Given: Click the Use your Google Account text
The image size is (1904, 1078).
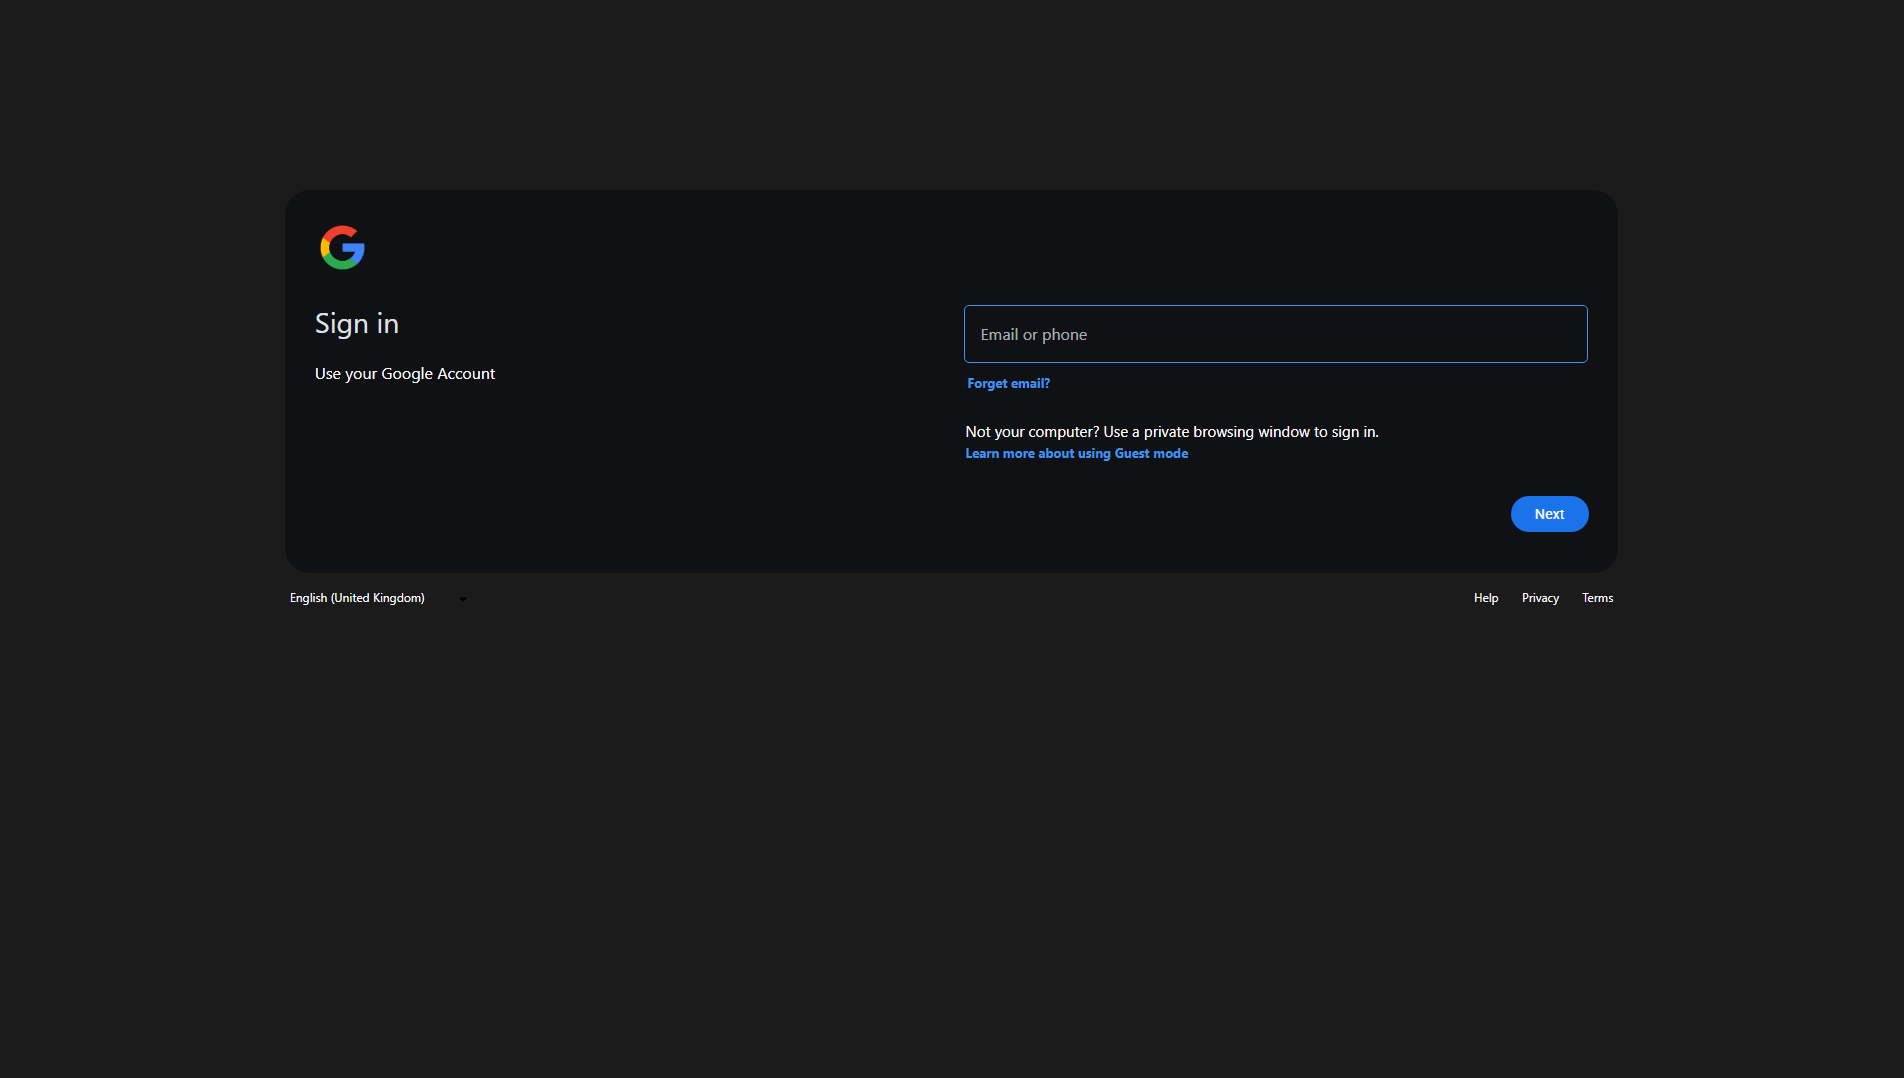Looking at the screenshot, I should [x=405, y=373].
